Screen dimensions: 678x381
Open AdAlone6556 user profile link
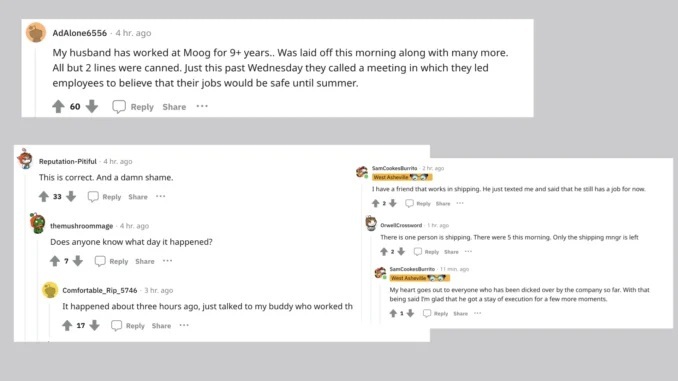click(80, 33)
